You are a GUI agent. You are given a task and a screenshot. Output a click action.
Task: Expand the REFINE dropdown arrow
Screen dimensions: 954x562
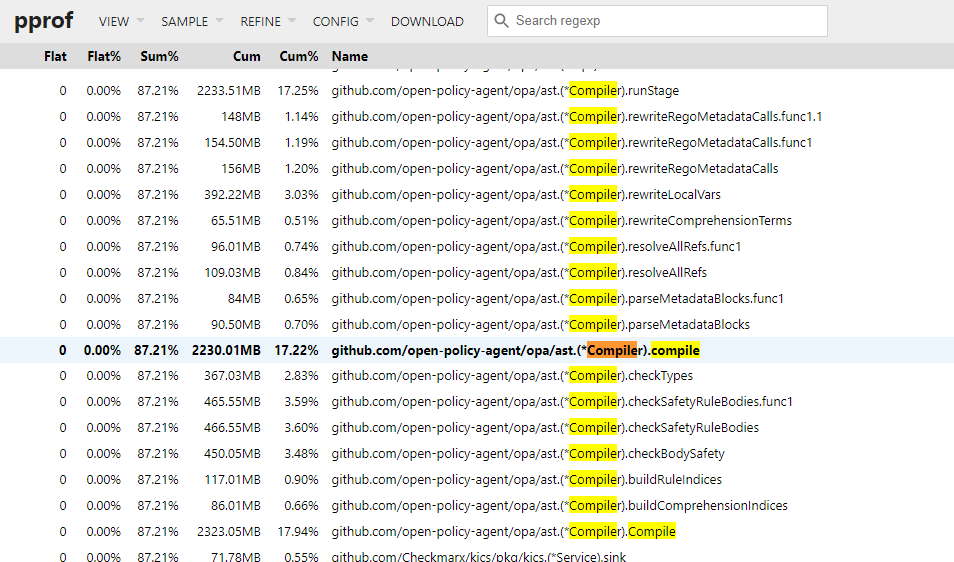click(291, 21)
